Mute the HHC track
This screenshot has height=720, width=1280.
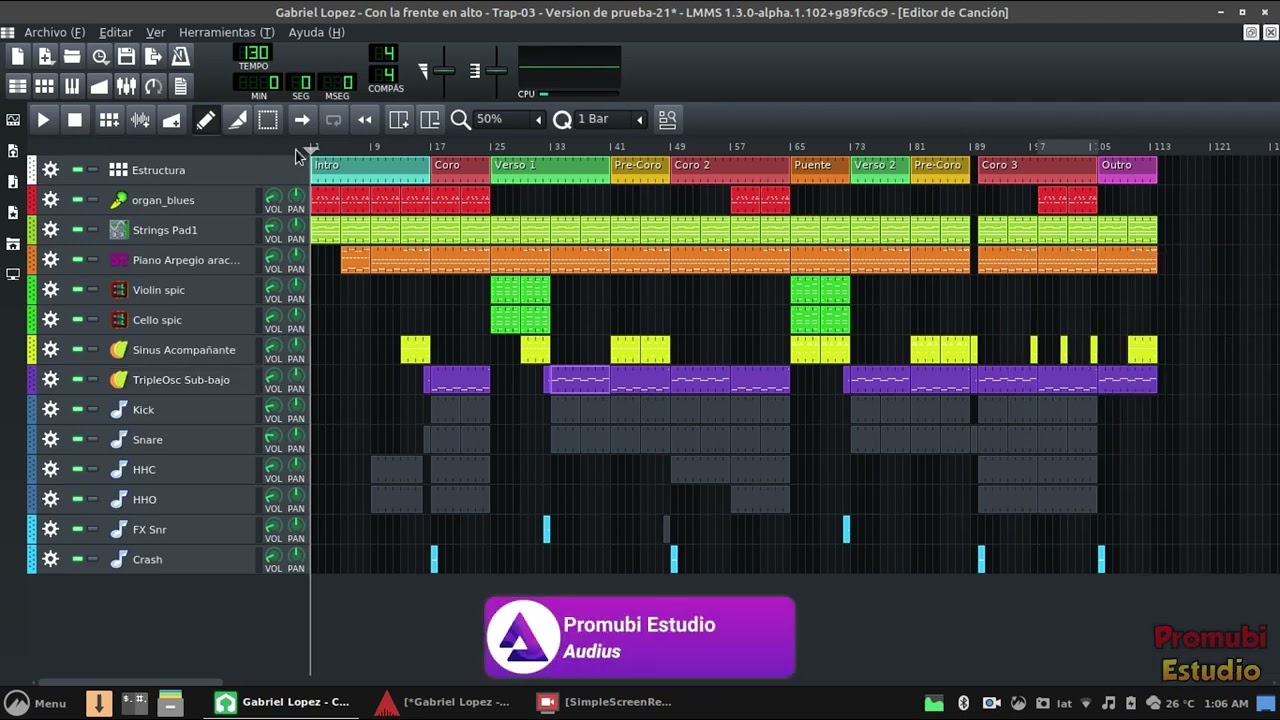(77, 470)
